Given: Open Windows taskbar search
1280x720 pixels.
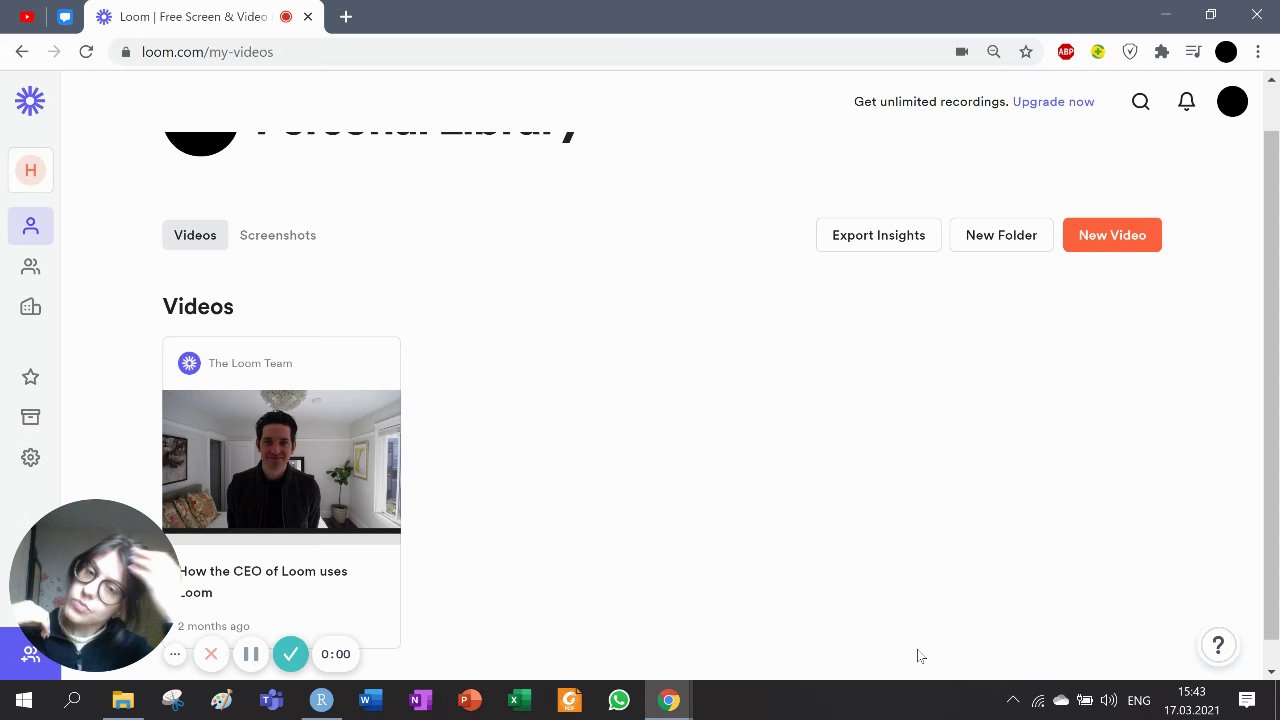Looking at the screenshot, I should 72,701.
